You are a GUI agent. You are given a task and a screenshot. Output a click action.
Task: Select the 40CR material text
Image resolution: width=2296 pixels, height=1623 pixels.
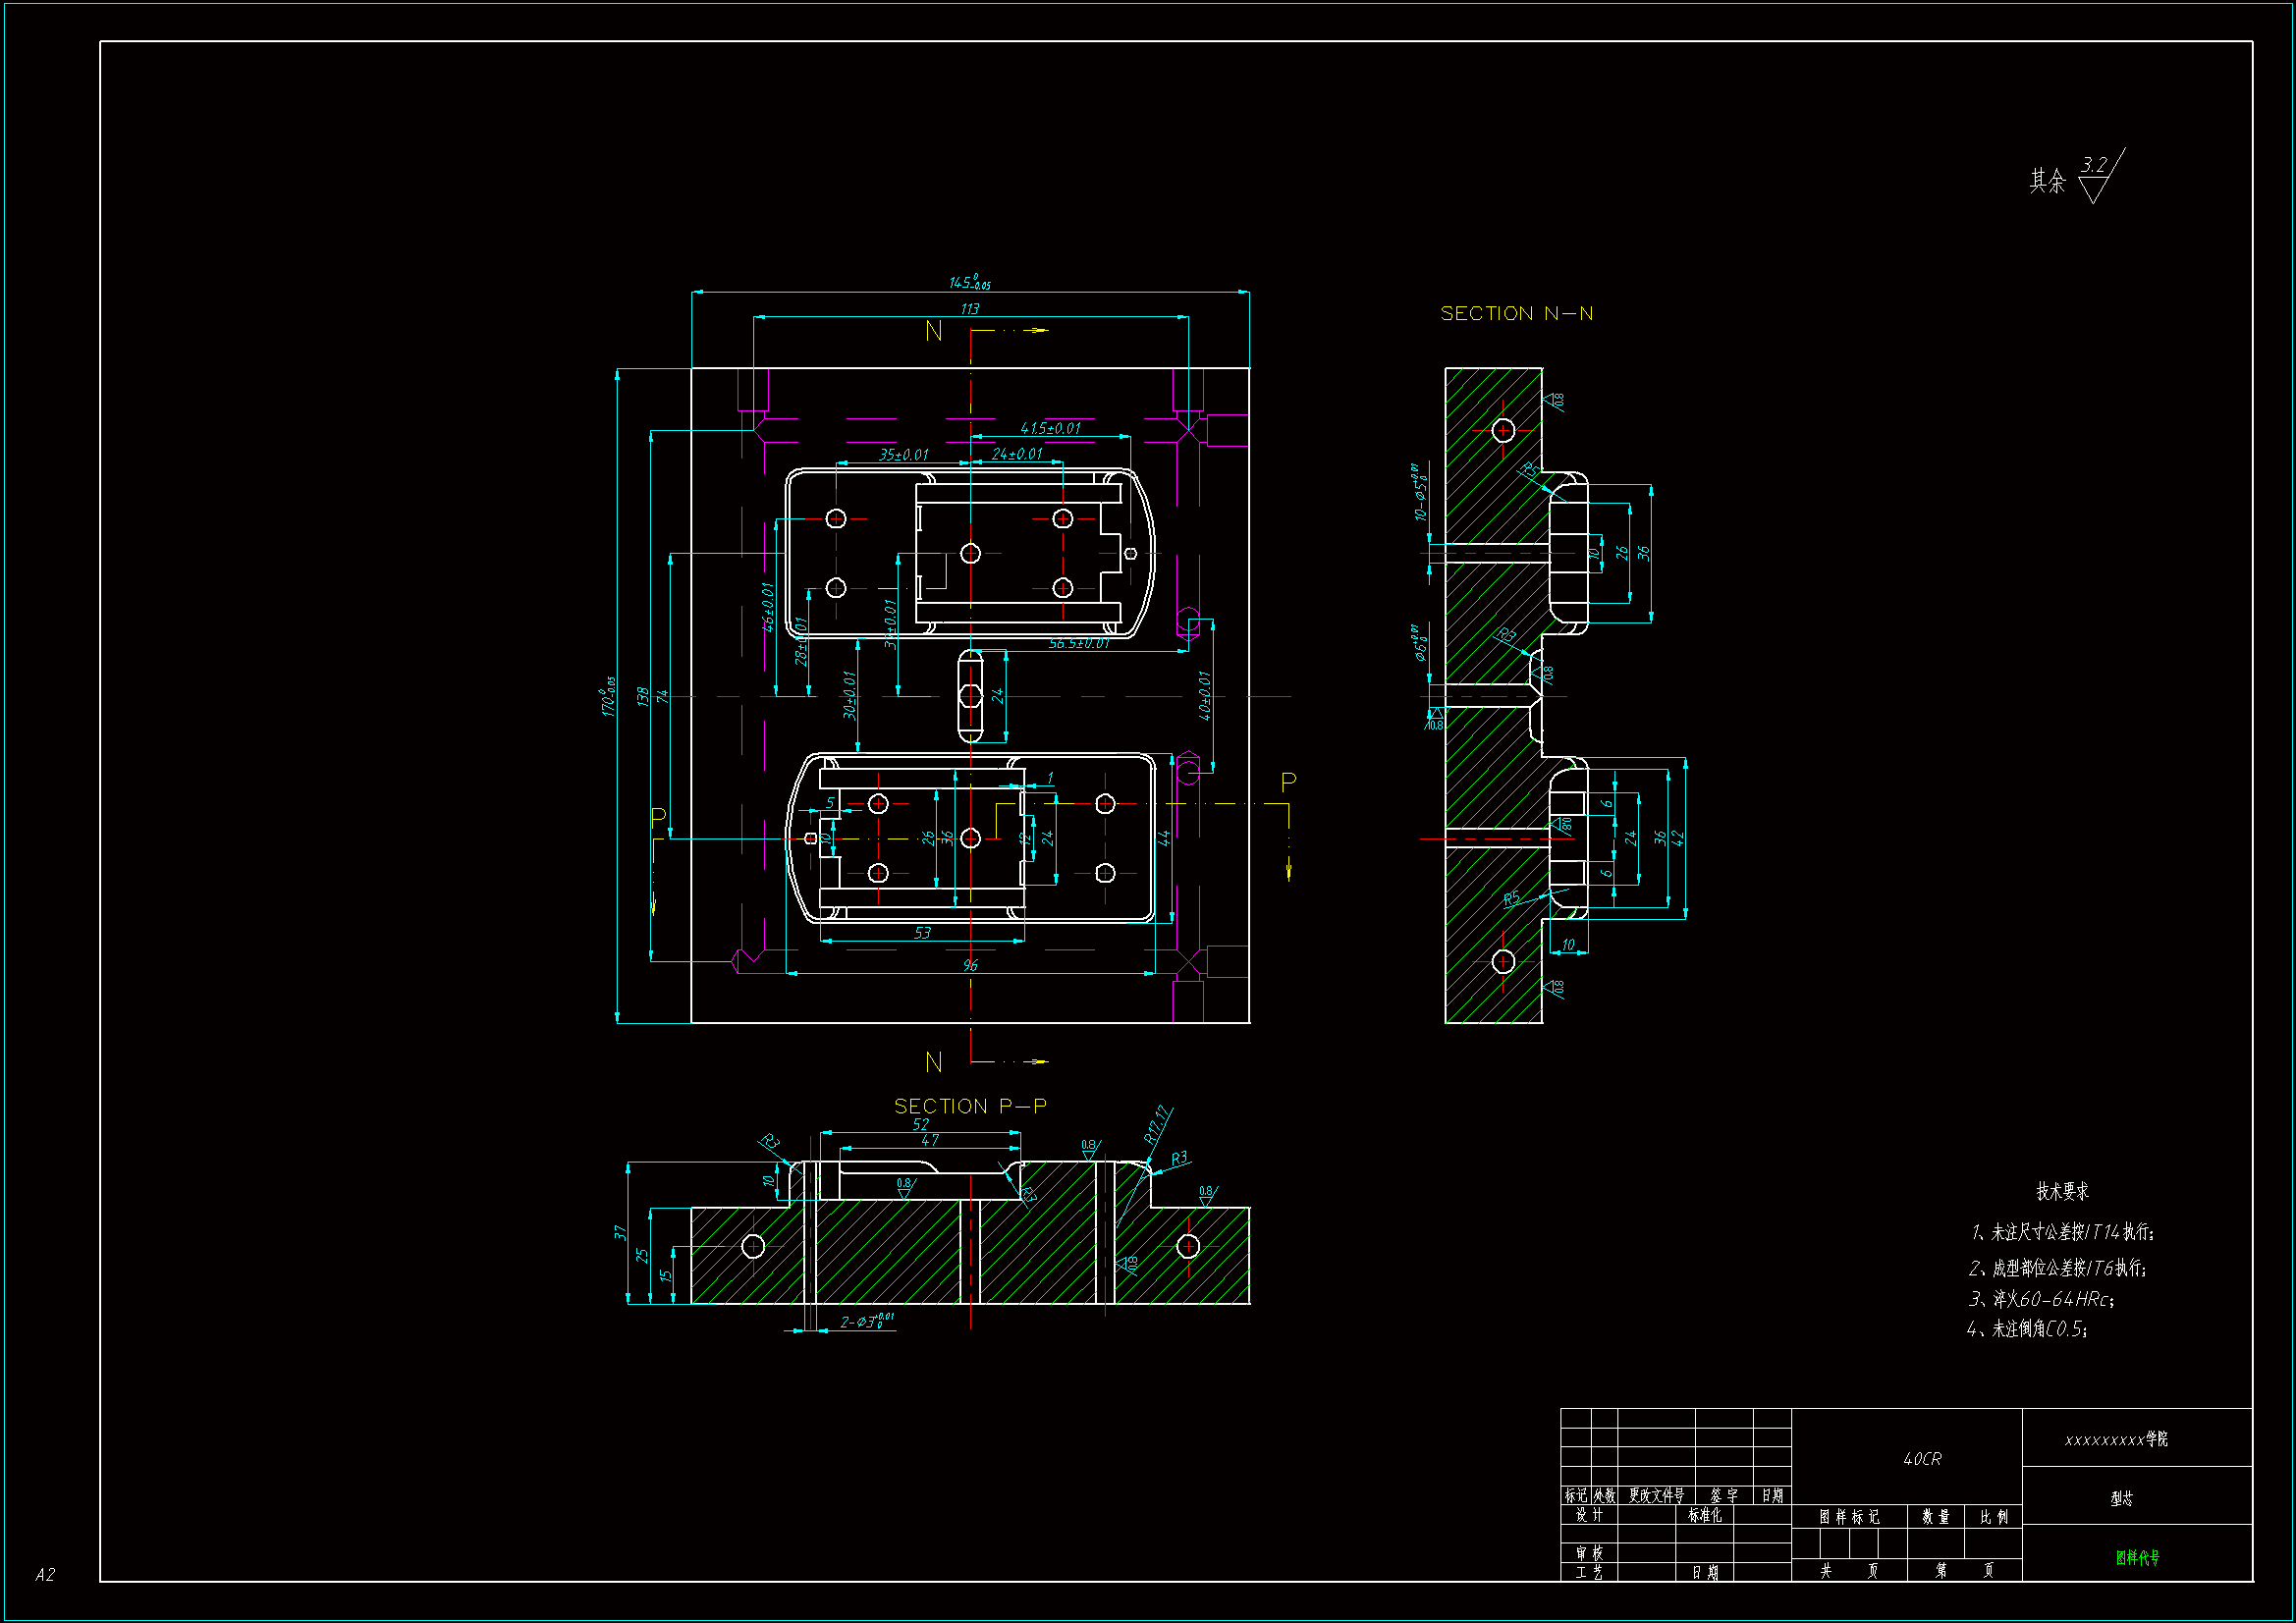click(x=1922, y=1459)
